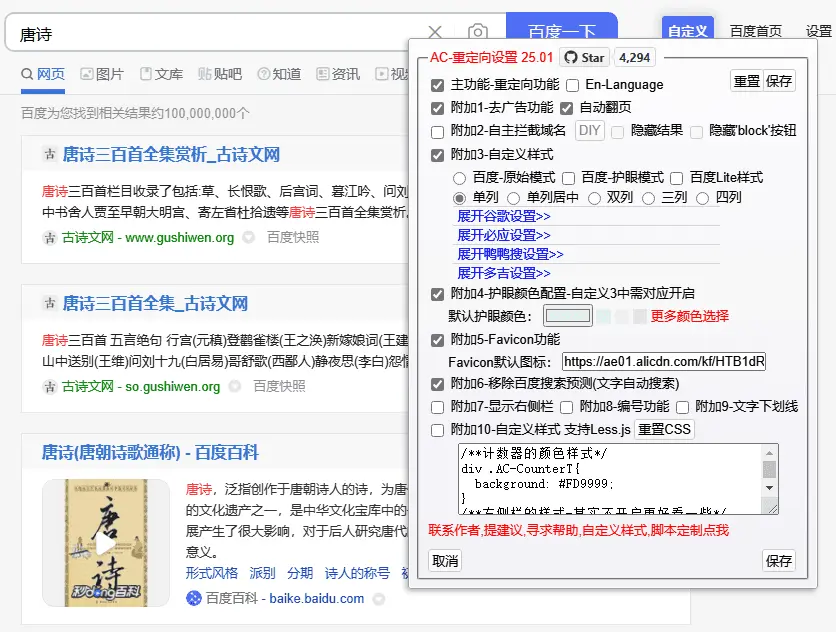Open 更多颜色选择 link
836x632 pixels.
coord(689,316)
